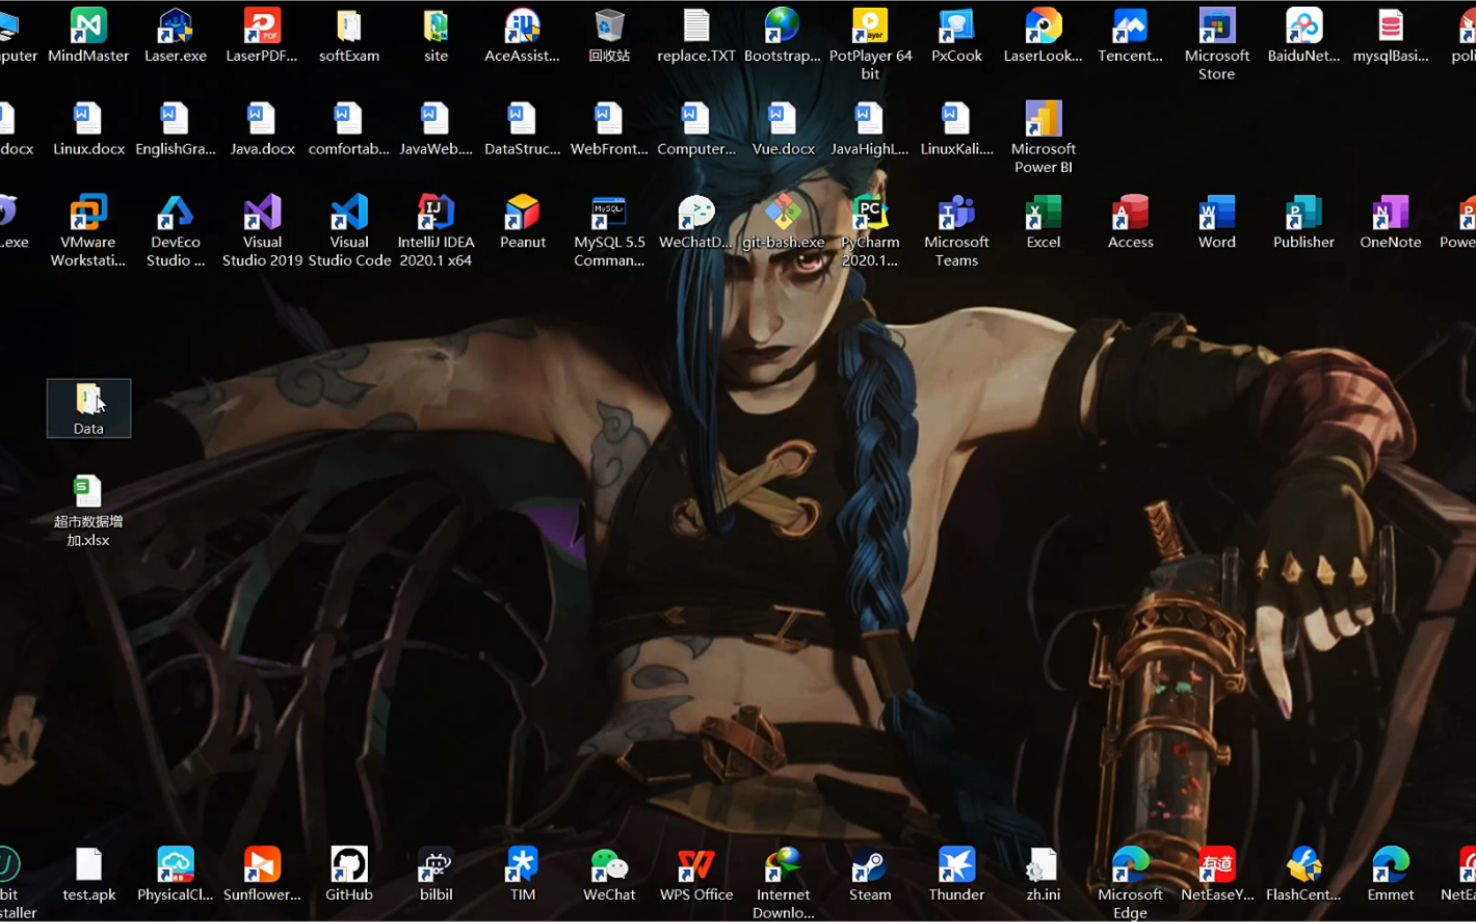This screenshot has height=922, width=1476.
Task: Open the Sunflower... remote control shortcut
Action: (262, 874)
